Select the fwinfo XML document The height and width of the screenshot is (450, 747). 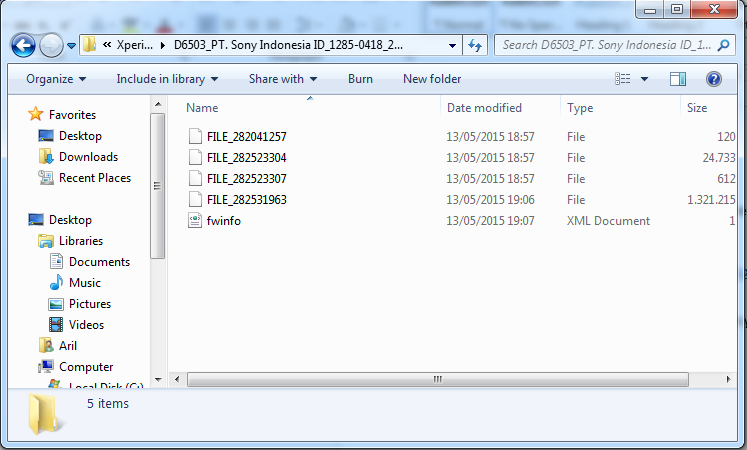223,220
